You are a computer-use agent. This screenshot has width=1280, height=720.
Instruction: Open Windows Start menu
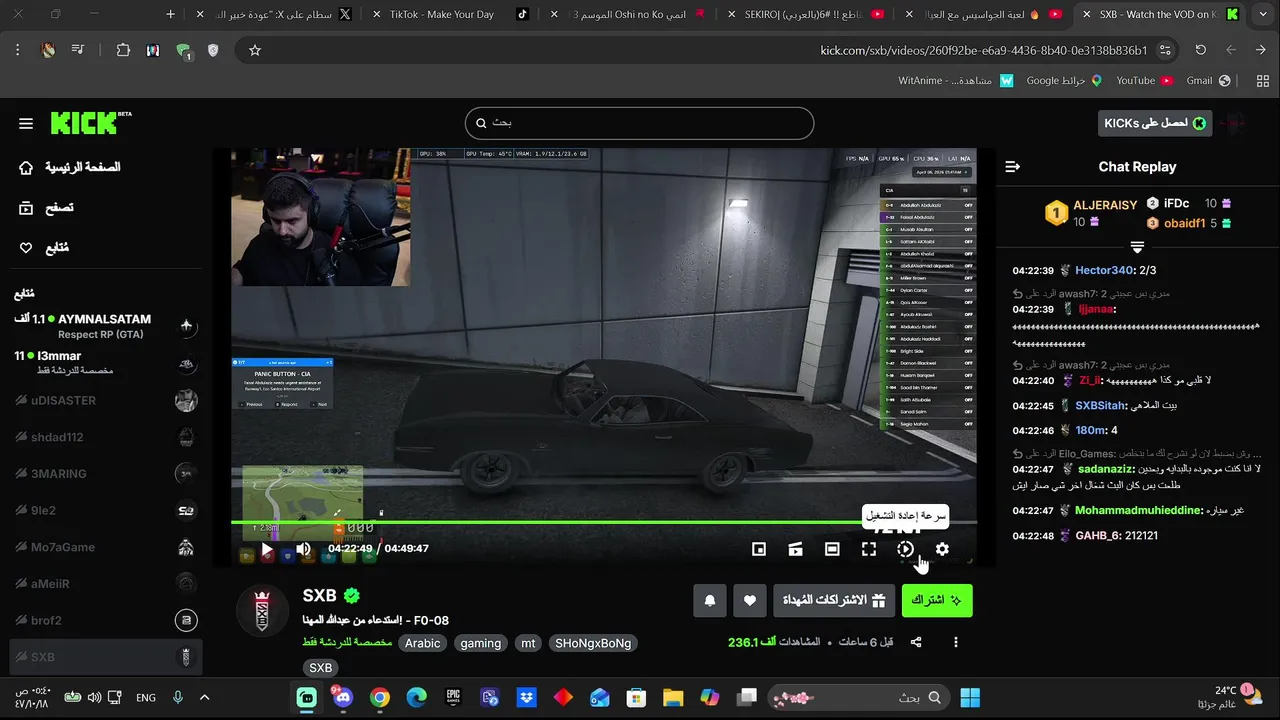pos(970,697)
